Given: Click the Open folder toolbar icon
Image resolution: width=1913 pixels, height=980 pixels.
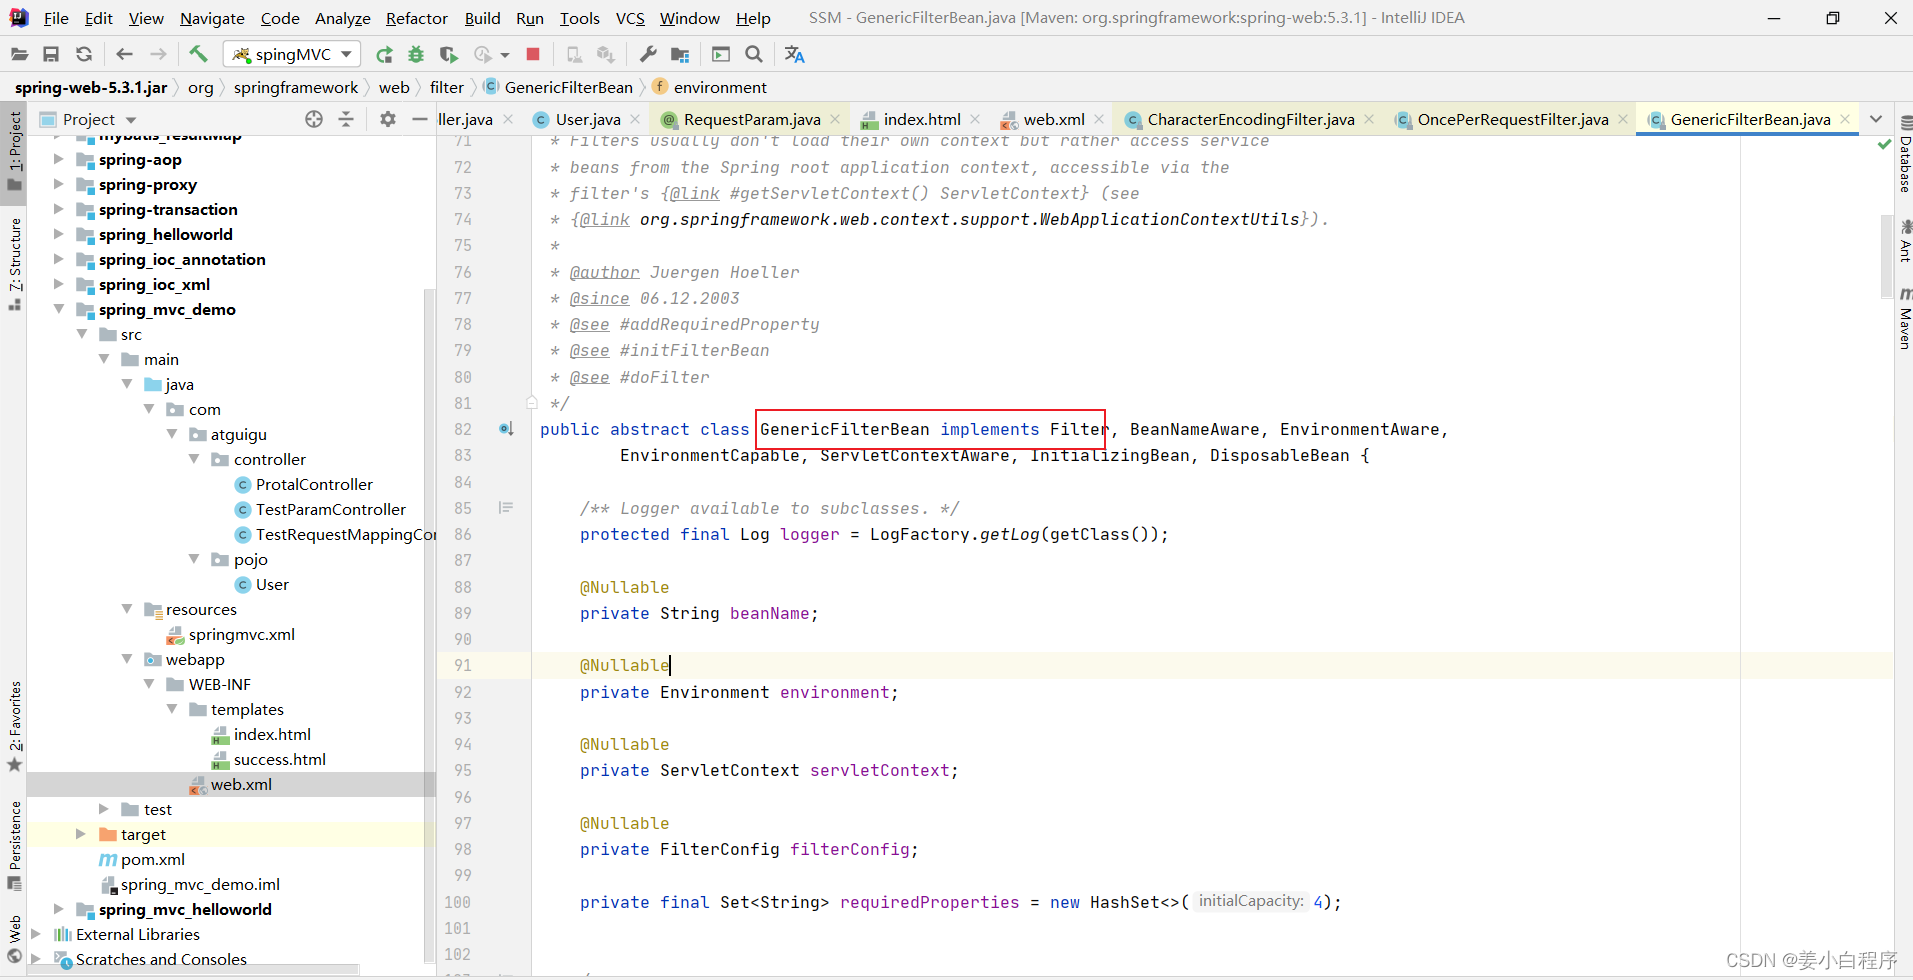Looking at the screenshot, I should click(x=19, y=54).
